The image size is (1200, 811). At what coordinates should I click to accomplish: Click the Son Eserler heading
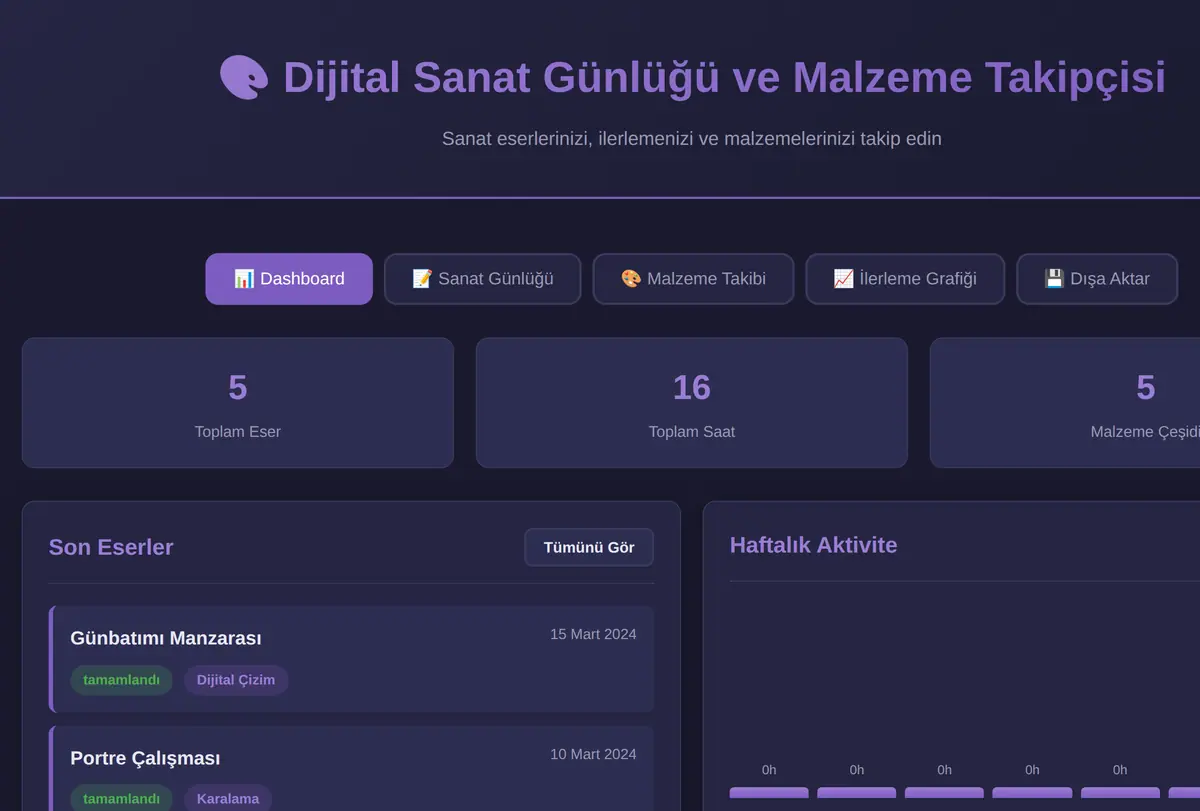[x=111, y=547]
